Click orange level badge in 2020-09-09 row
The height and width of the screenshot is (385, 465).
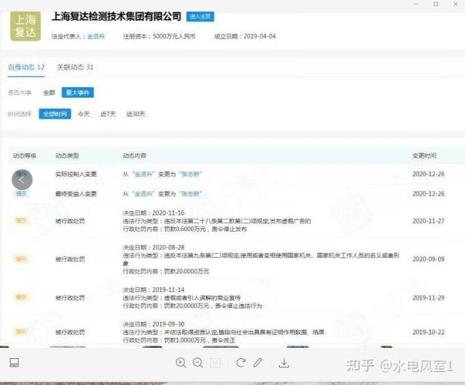(21, 259)
